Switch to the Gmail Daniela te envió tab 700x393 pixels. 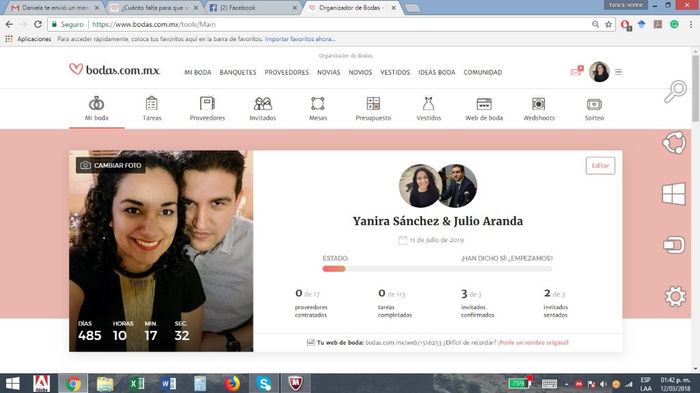(54, 8)
